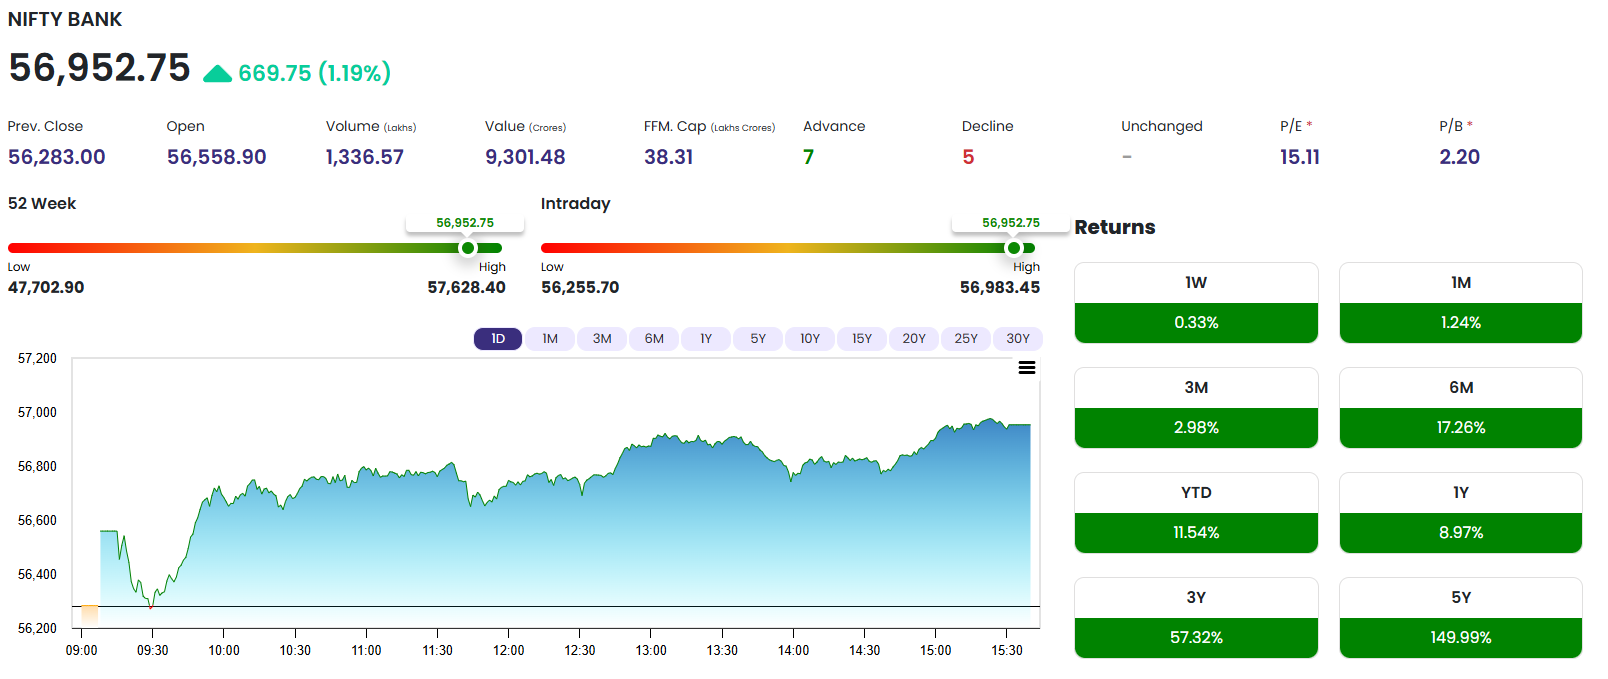Click Advance count 7
Image resolution: width=1608 pixels, height=679 pixels.
(x=809, y=157)
